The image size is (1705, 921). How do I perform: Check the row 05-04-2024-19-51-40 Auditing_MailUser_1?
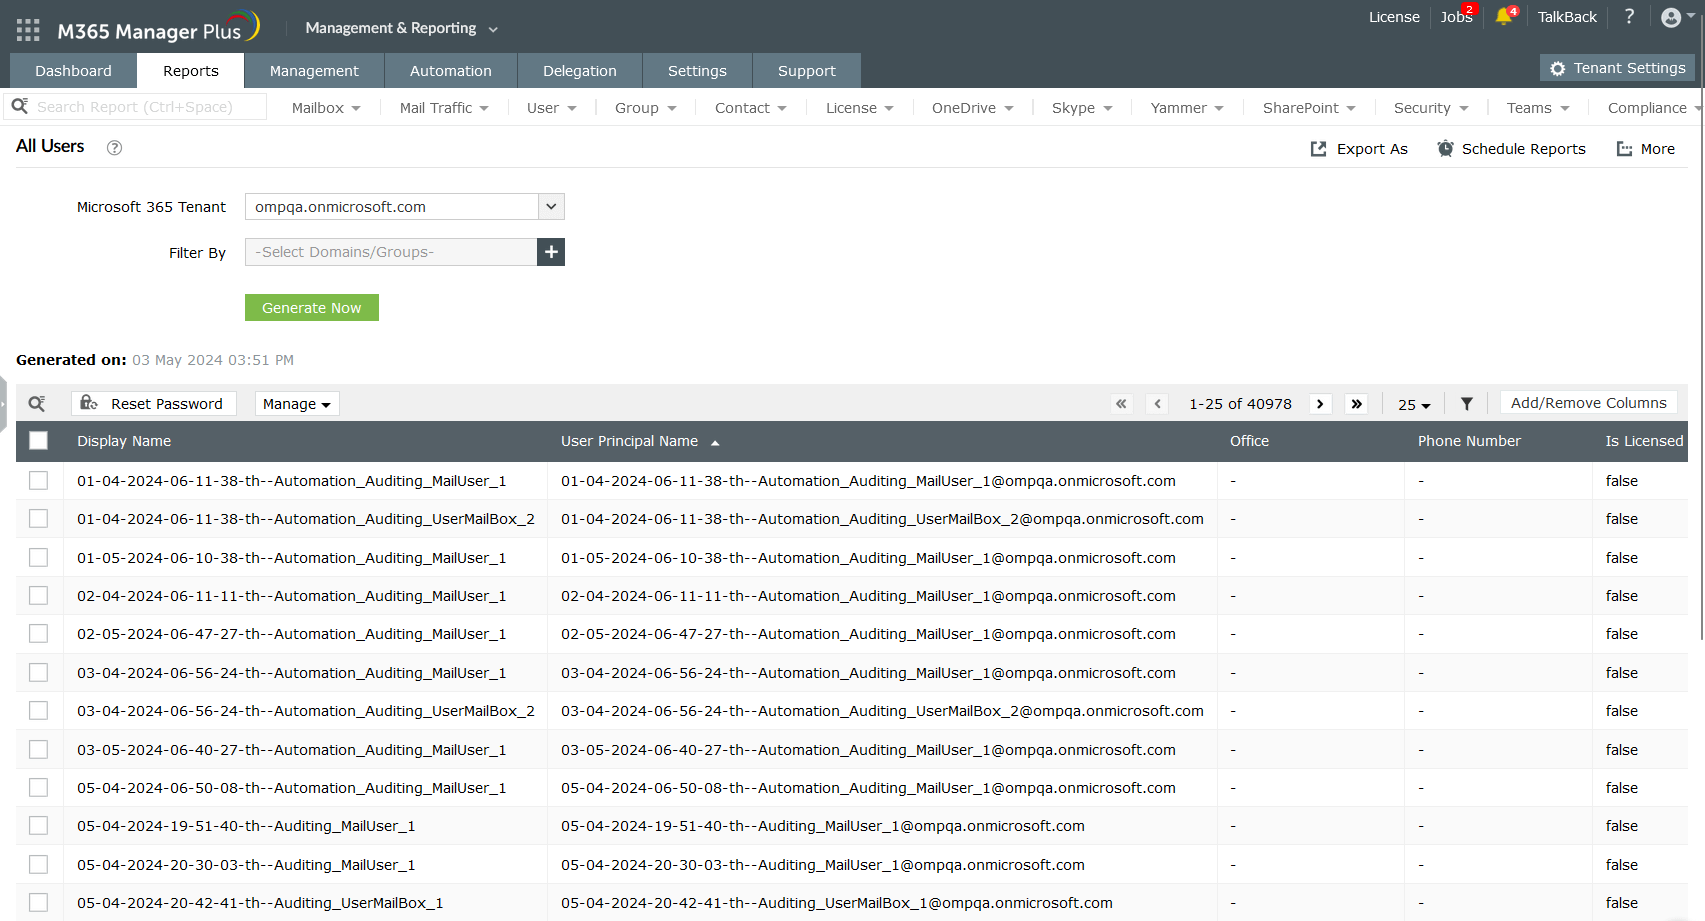pyautogui.click(x=38, y=826)
